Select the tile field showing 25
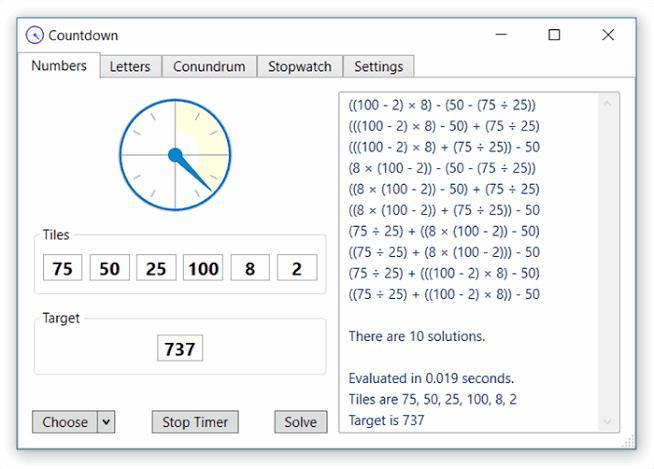The image size is (654, 469). pyautogui.click(x=156, y=268)
